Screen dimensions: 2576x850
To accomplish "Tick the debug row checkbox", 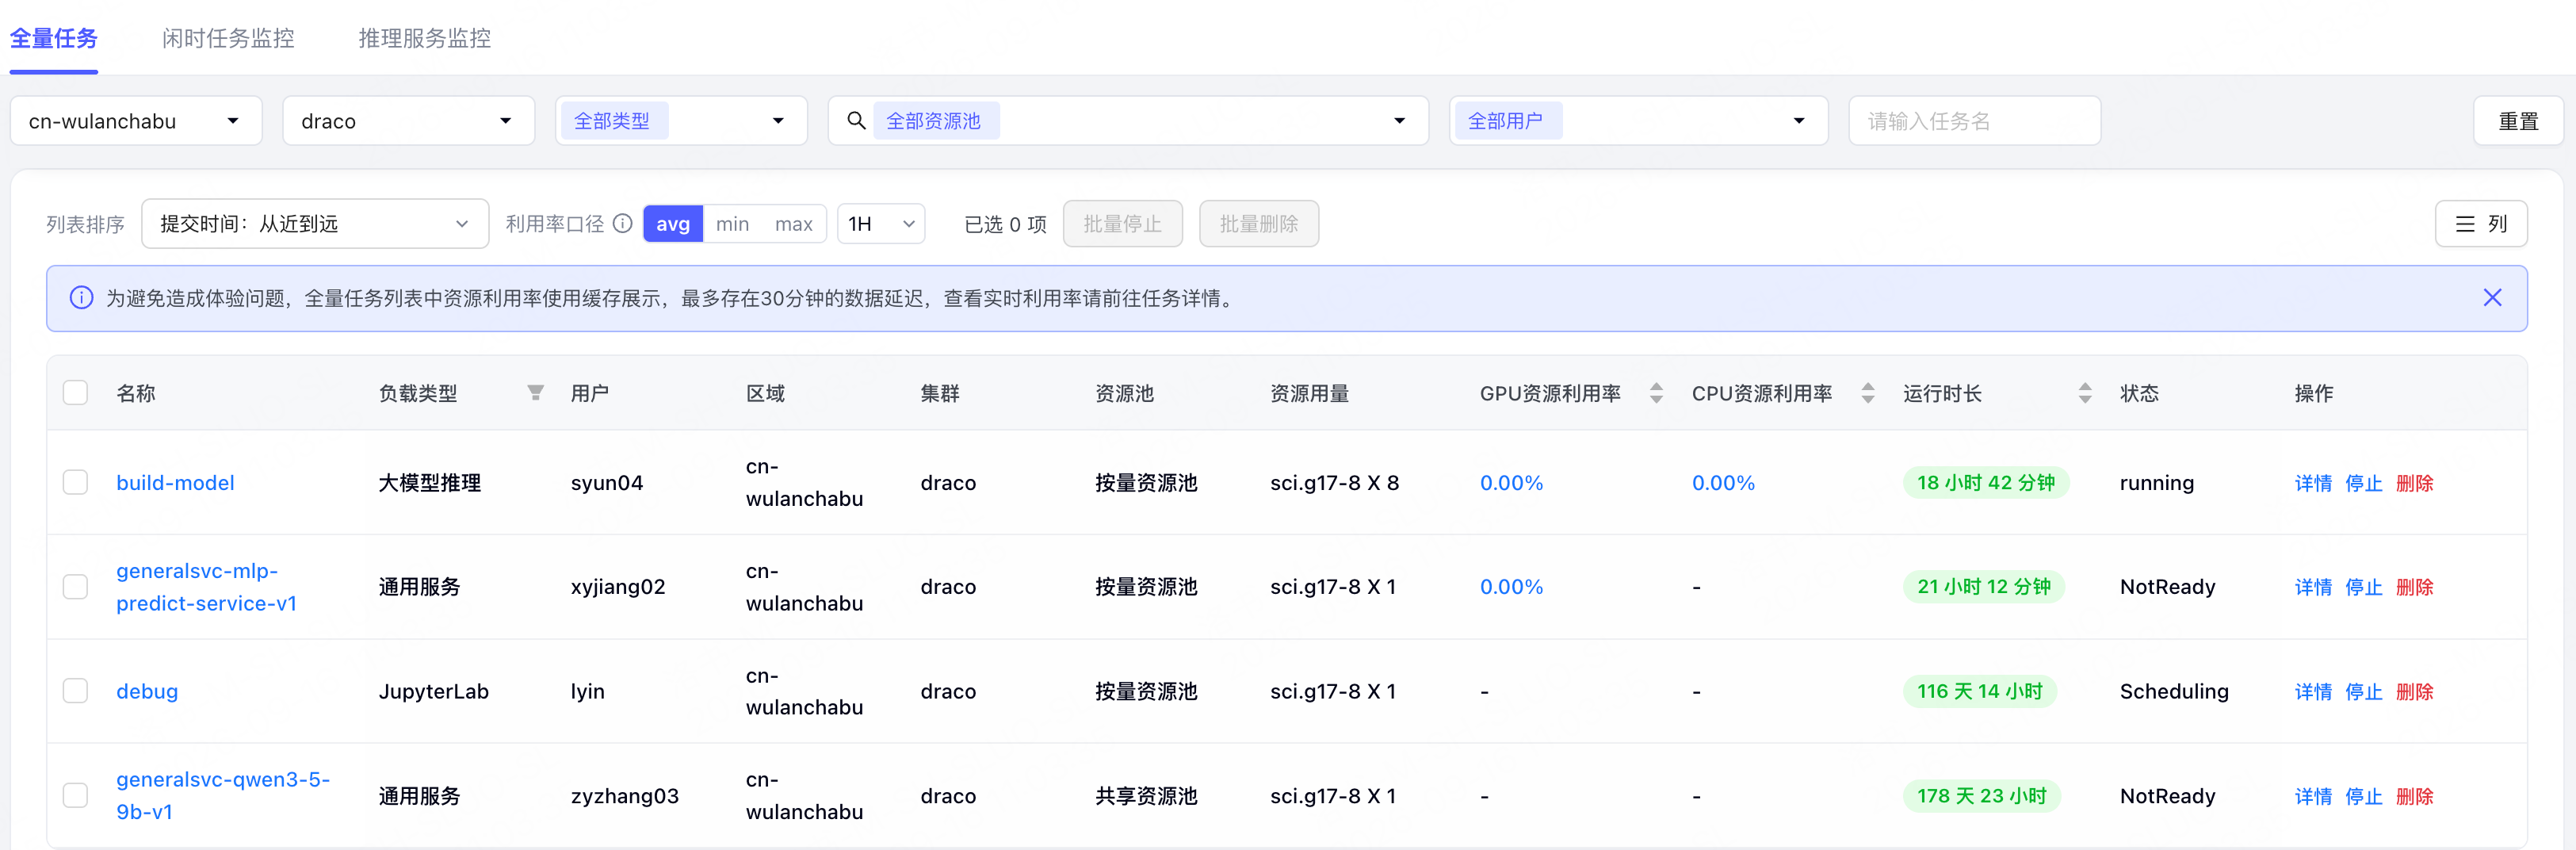I will click(75, 691).
